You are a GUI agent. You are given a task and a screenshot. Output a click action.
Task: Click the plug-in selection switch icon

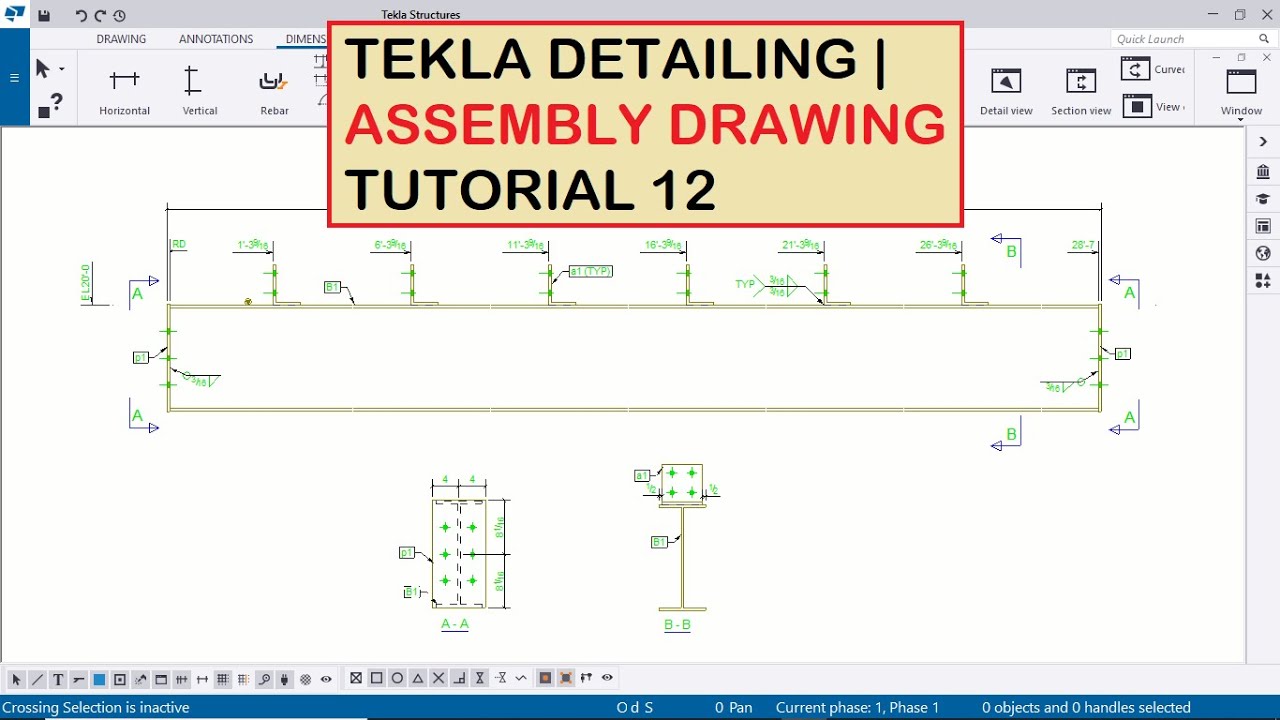point(284,679)
